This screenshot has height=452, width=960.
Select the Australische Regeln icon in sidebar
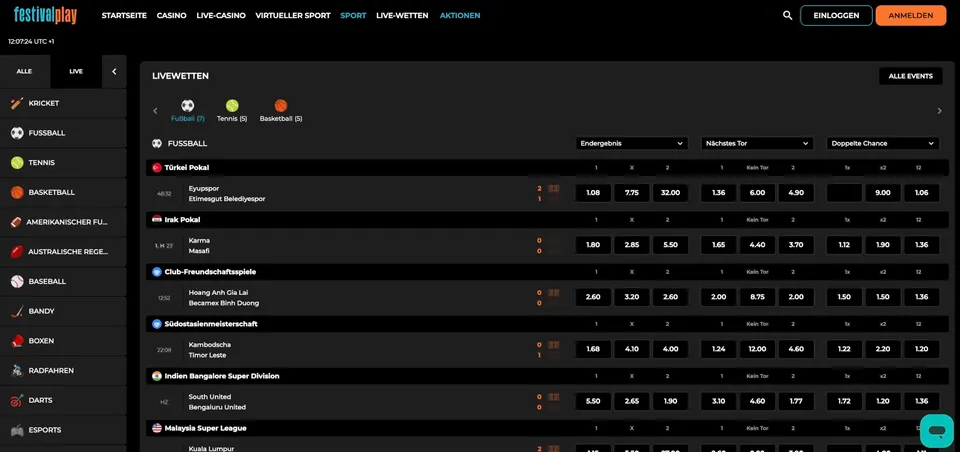click(17, 252)
